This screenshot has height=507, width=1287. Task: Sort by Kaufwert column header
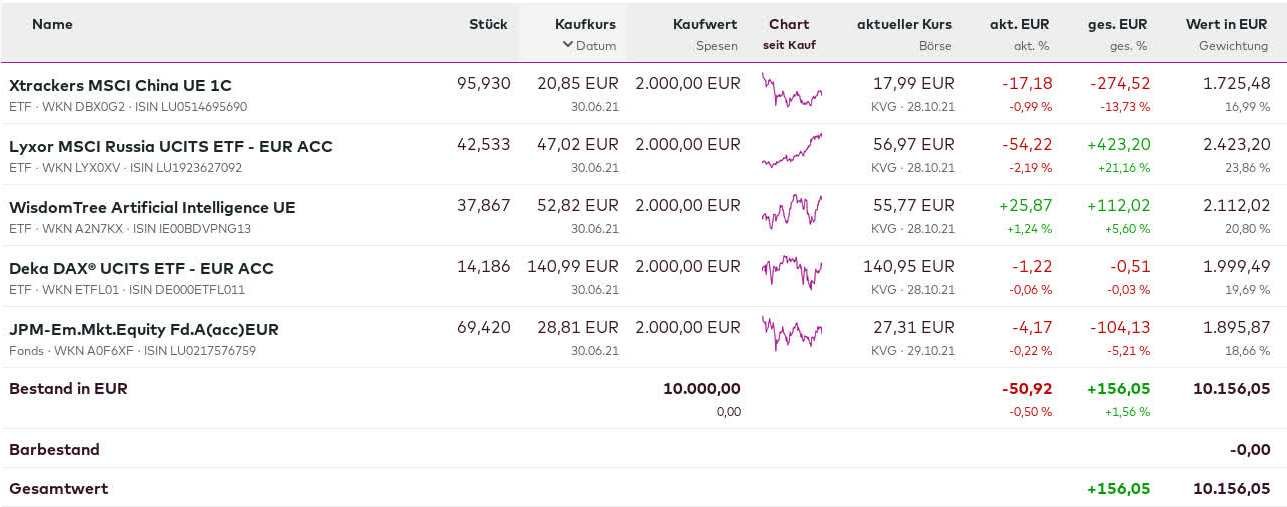[x=705, y=24]
